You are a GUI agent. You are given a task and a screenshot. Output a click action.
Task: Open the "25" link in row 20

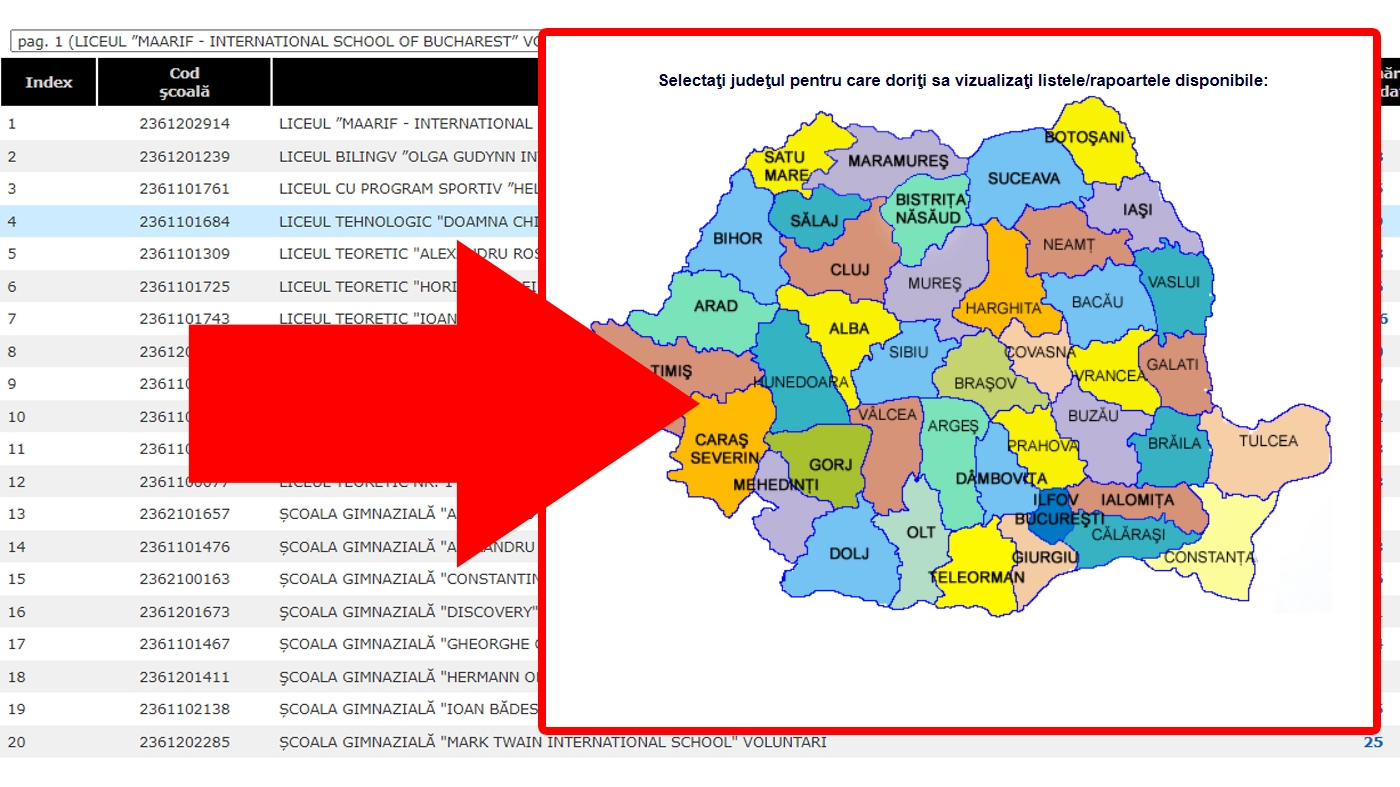click(1373, 742)
